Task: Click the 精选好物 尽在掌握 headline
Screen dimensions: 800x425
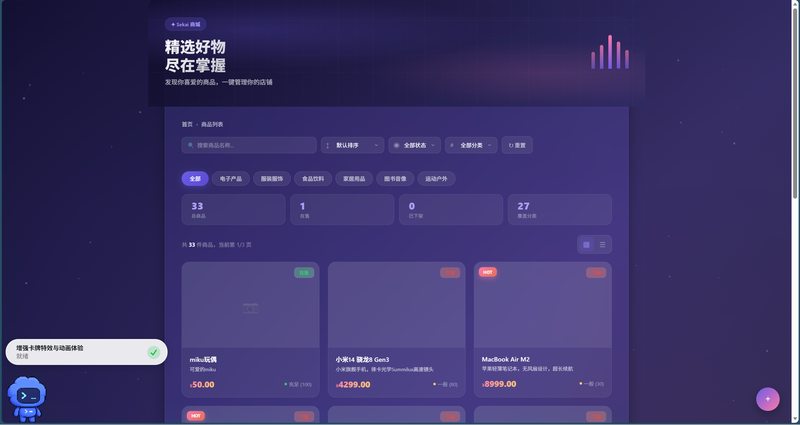Action: pyautogui.click(x=195, y=56)
